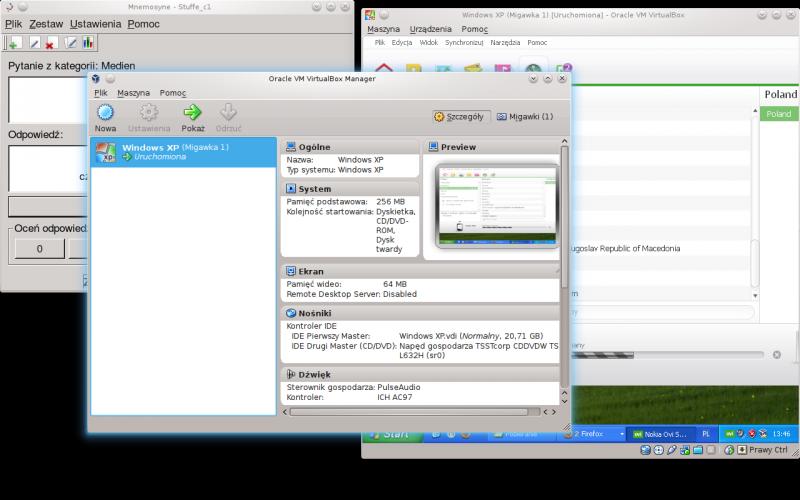Open Maszyna menu in VirtualBox Manager
This screenshot has width=800, height=500.
133,92
